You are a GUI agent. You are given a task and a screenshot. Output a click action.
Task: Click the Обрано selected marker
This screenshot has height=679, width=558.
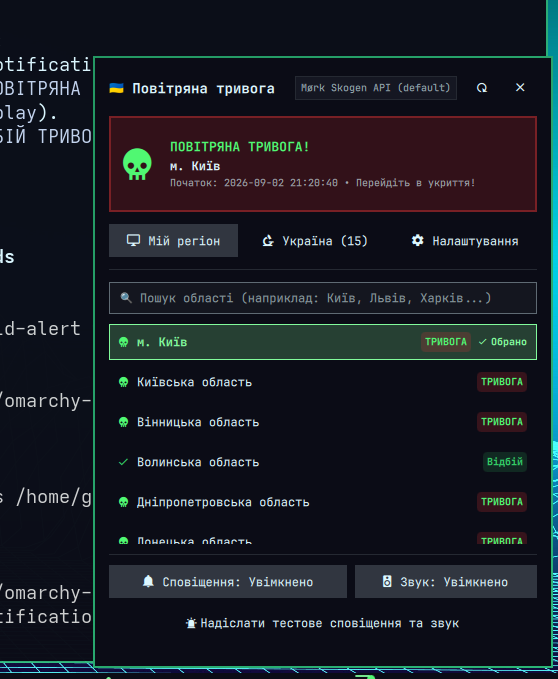[503, 342]
